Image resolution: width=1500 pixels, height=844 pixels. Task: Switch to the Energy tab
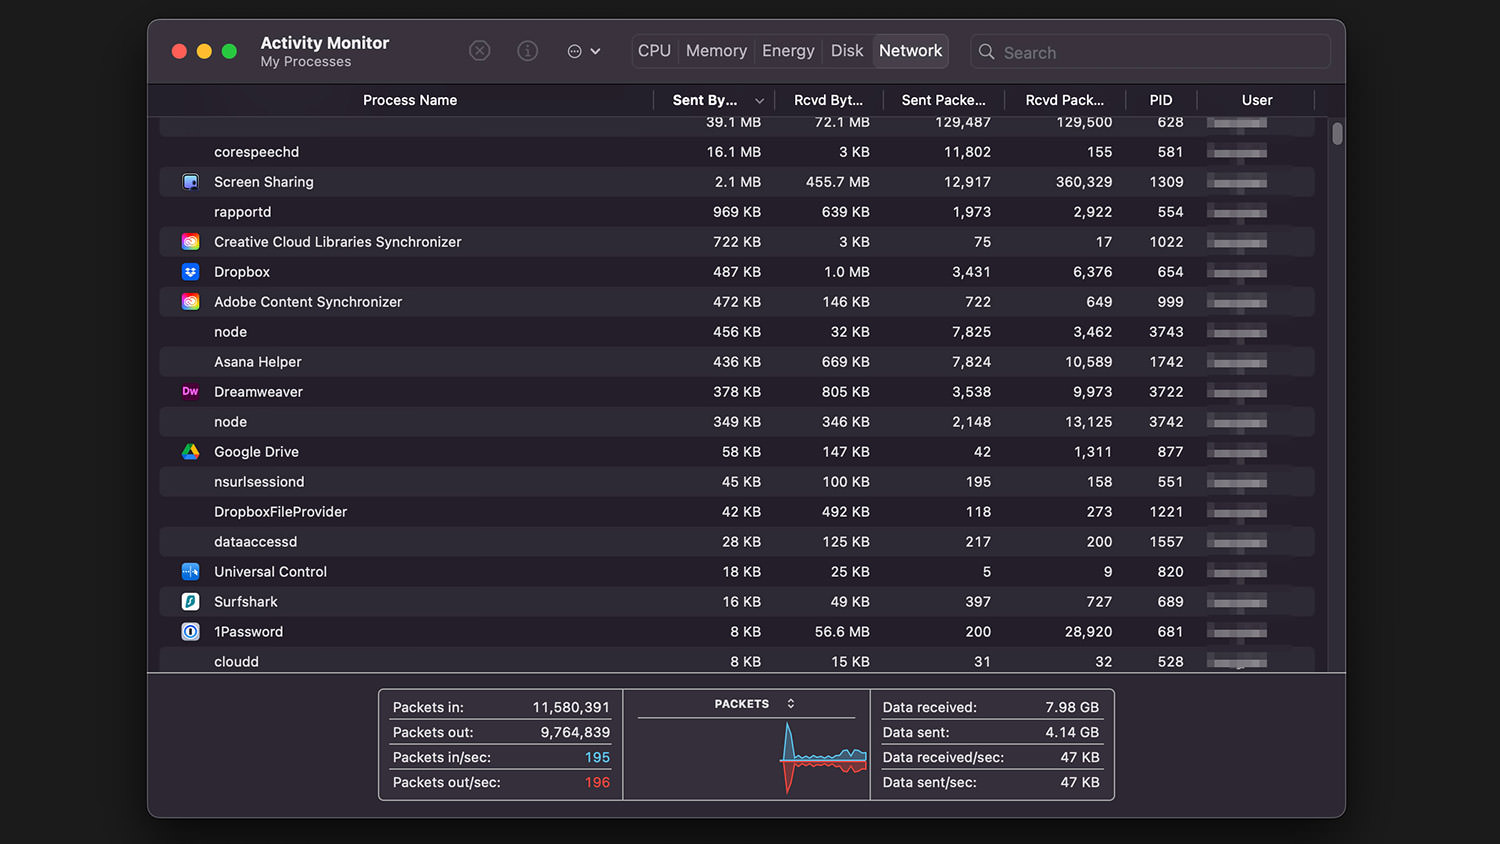788,51
